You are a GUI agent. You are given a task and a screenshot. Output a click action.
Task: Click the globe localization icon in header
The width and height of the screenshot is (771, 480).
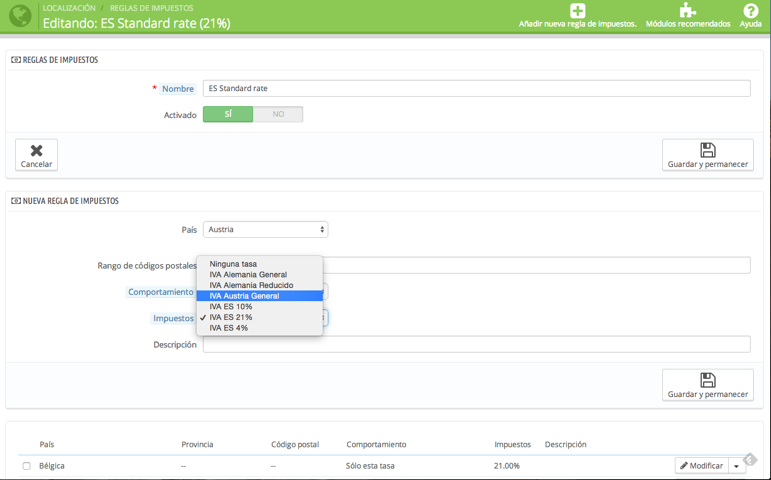[x=20, y=16]
